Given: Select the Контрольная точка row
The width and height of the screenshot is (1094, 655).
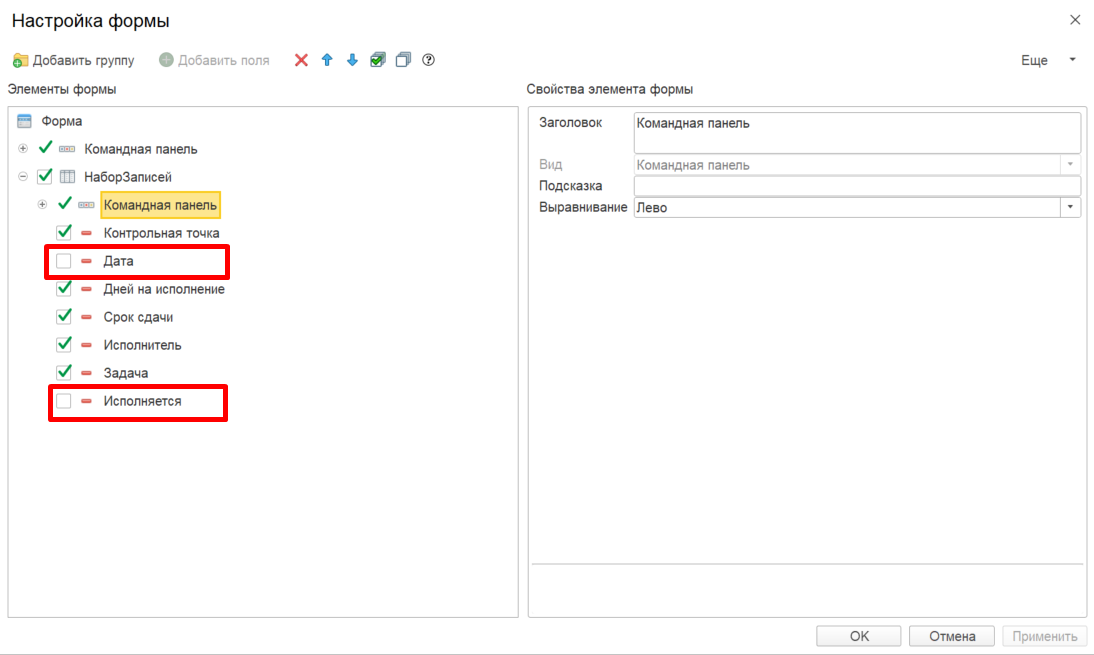Looking at the screenshot, I should (x=161, y=233).
